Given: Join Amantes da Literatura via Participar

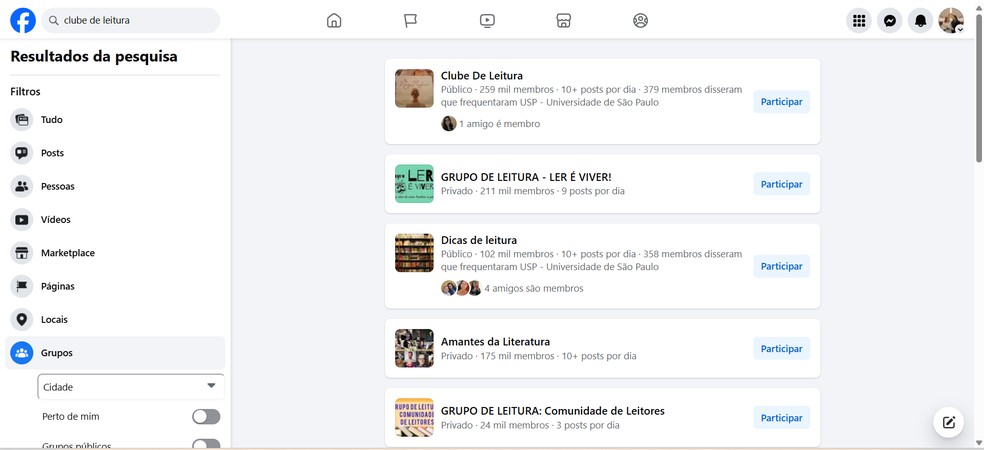Looking at the screenshot, I should 781,348.
